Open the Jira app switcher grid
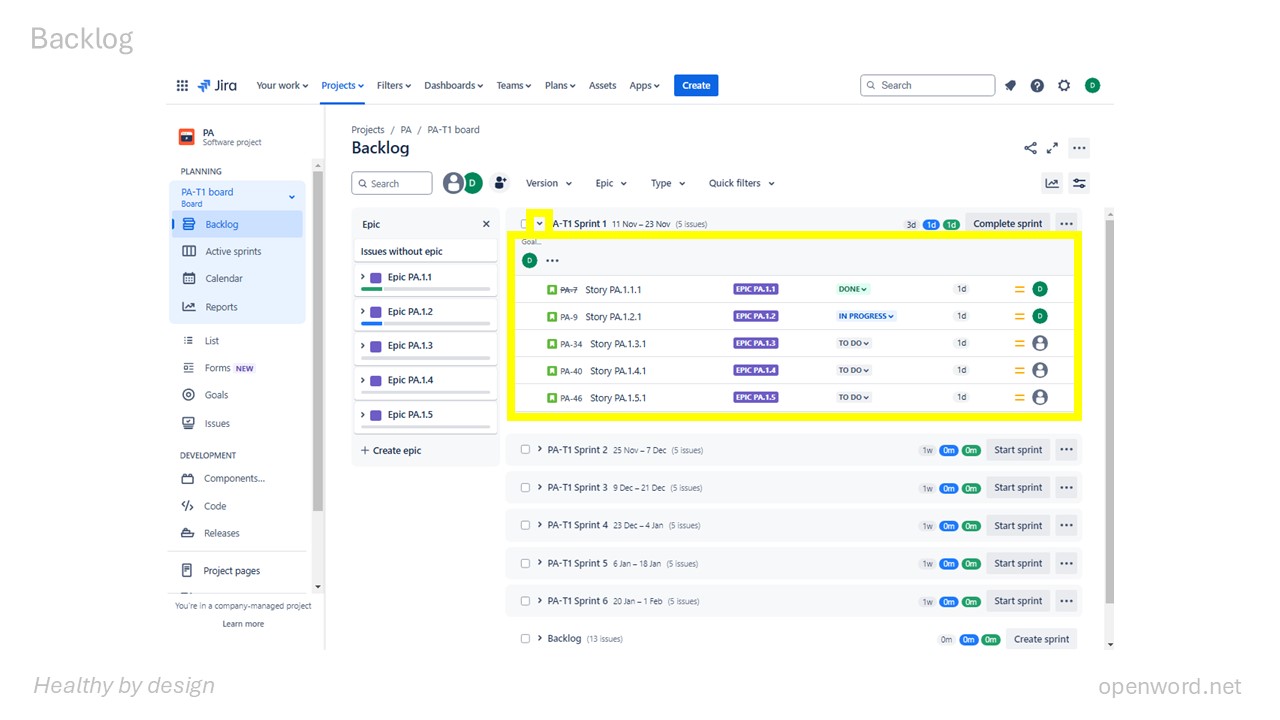This screenshot has height=720, width=1280. (182, 86)
